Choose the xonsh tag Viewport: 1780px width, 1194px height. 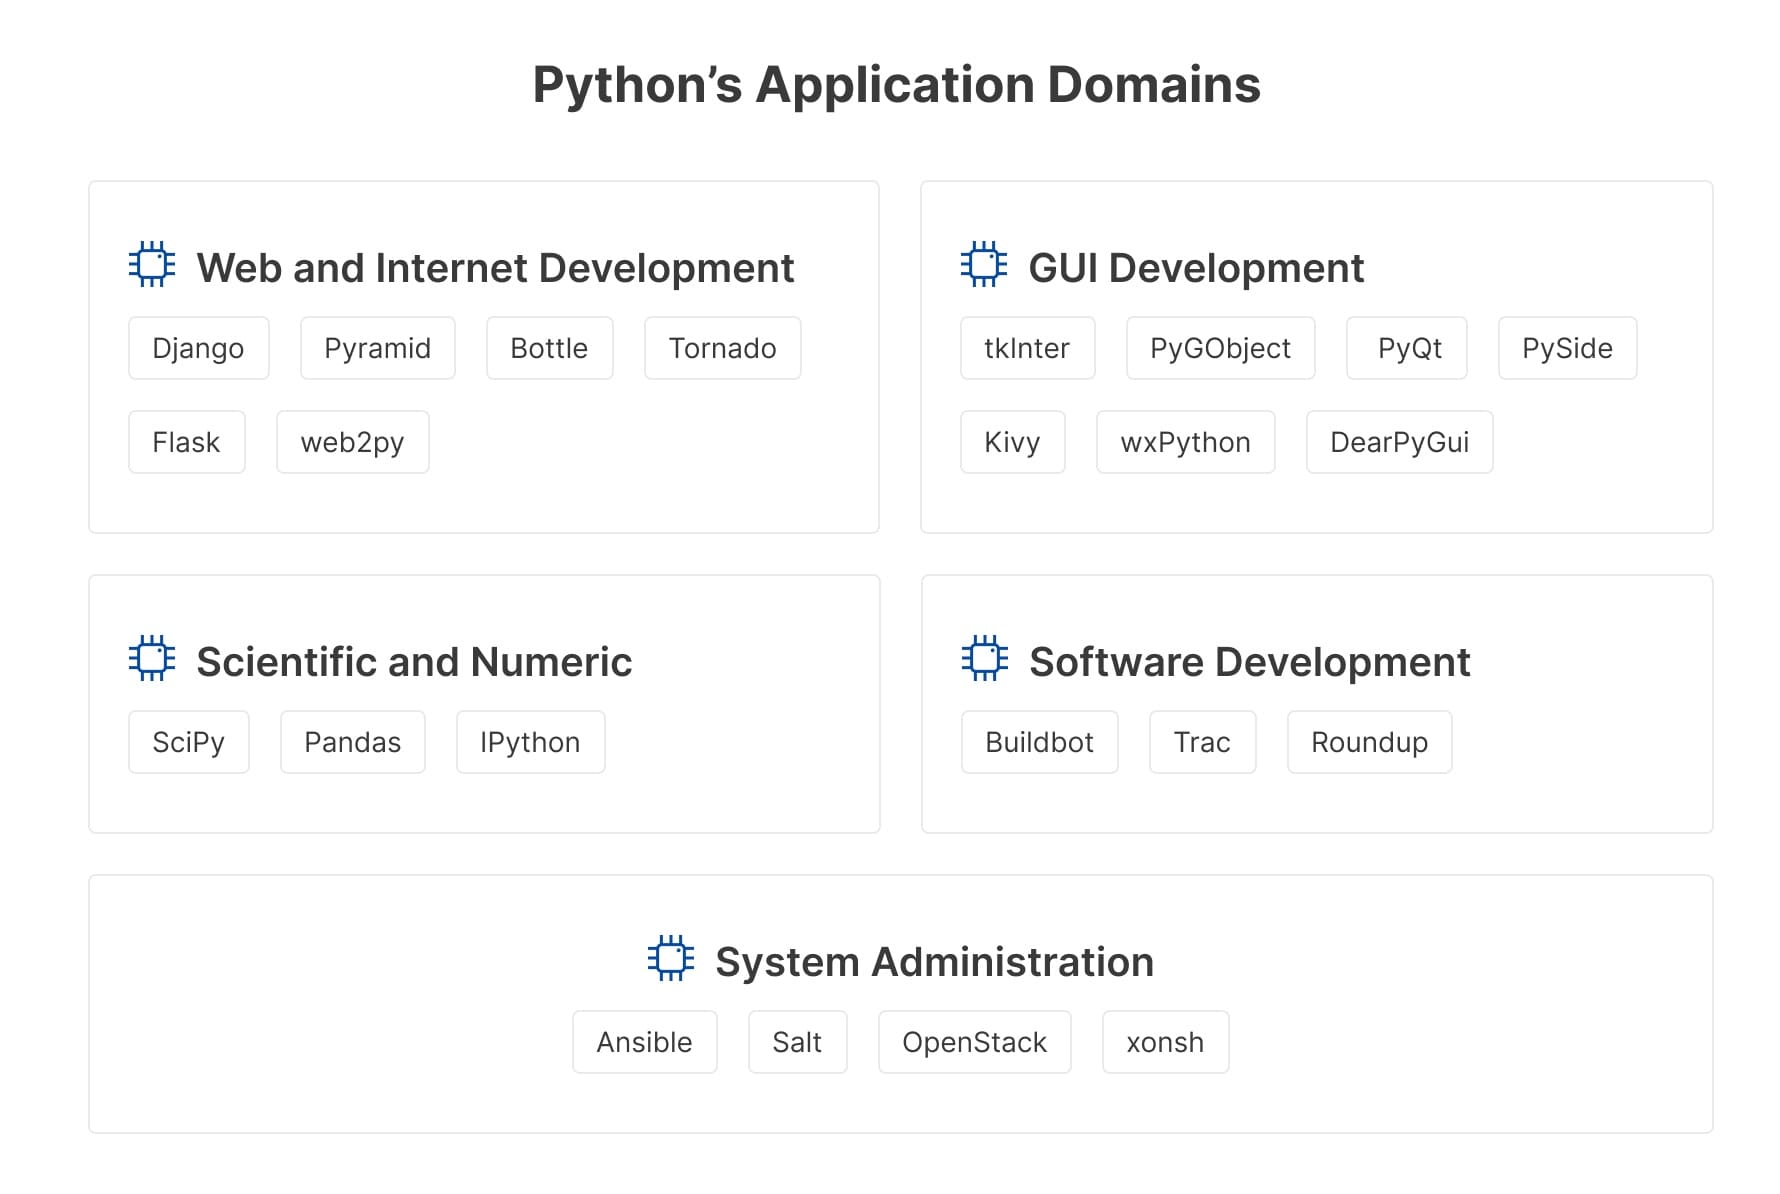pyautogui.click(x=1166, y=1042)
